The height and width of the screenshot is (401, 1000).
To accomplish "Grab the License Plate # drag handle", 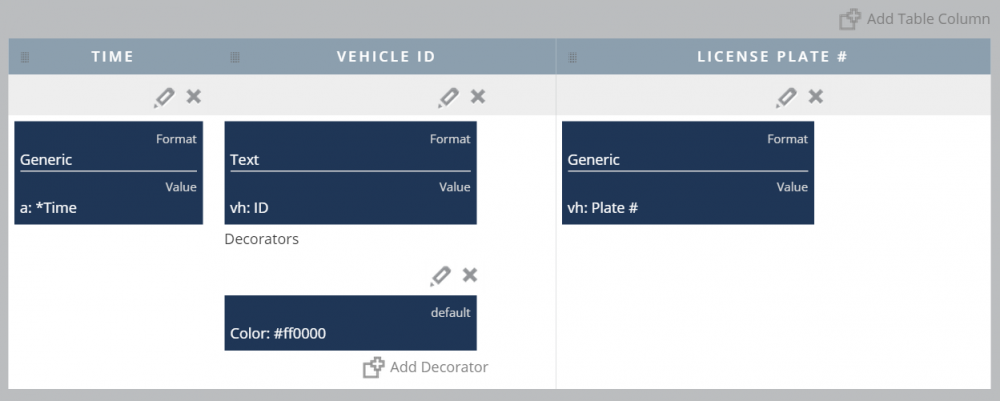I will point(572,58).
